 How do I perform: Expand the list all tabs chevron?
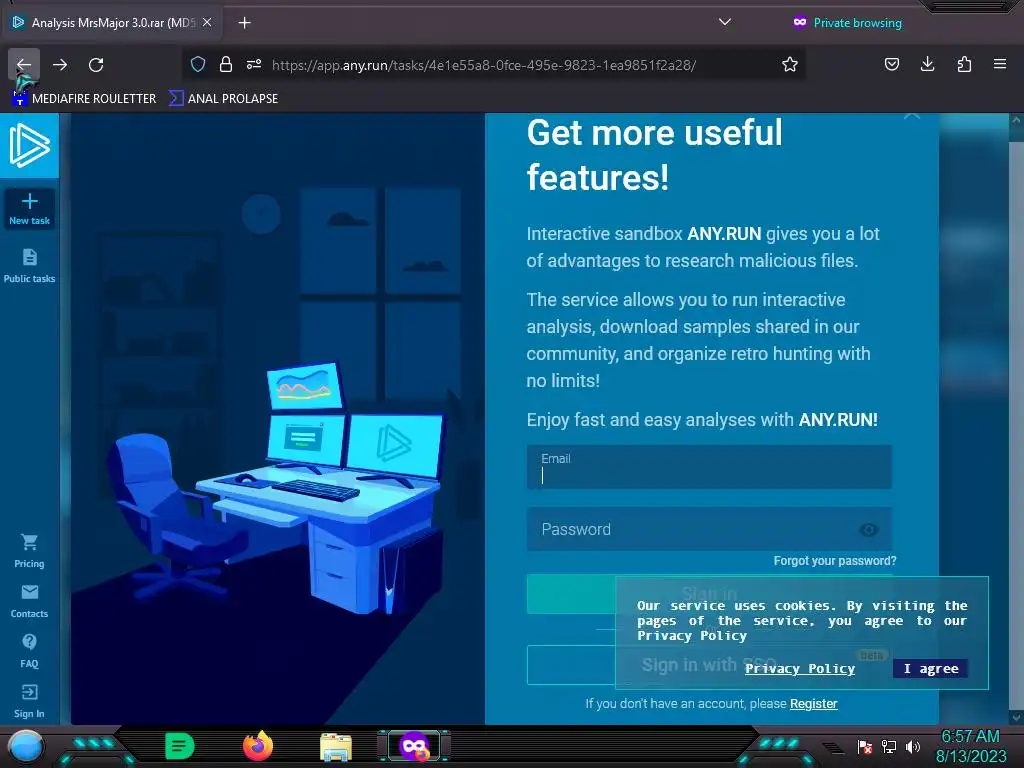pos(724,22)
